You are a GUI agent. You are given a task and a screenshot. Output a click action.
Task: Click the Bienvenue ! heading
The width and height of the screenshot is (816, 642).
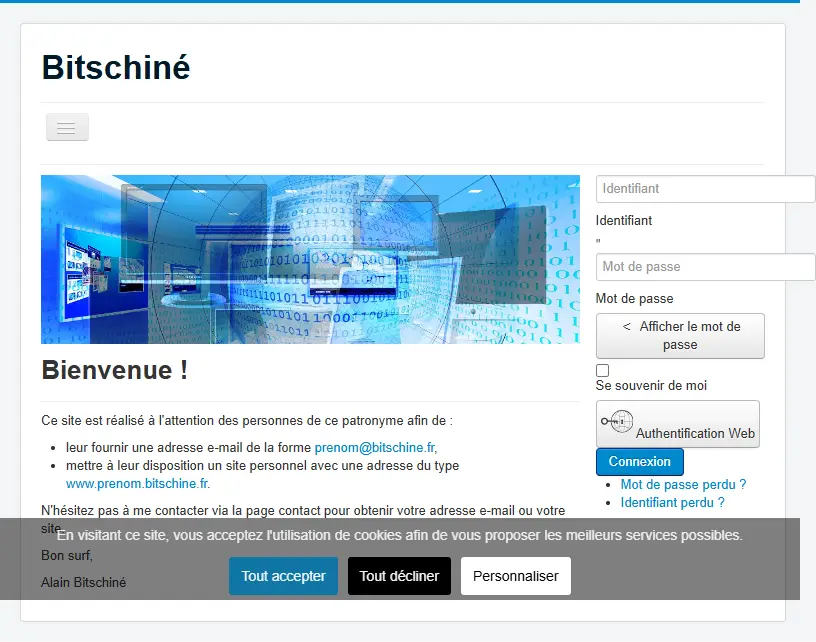[x=114, y=370]
